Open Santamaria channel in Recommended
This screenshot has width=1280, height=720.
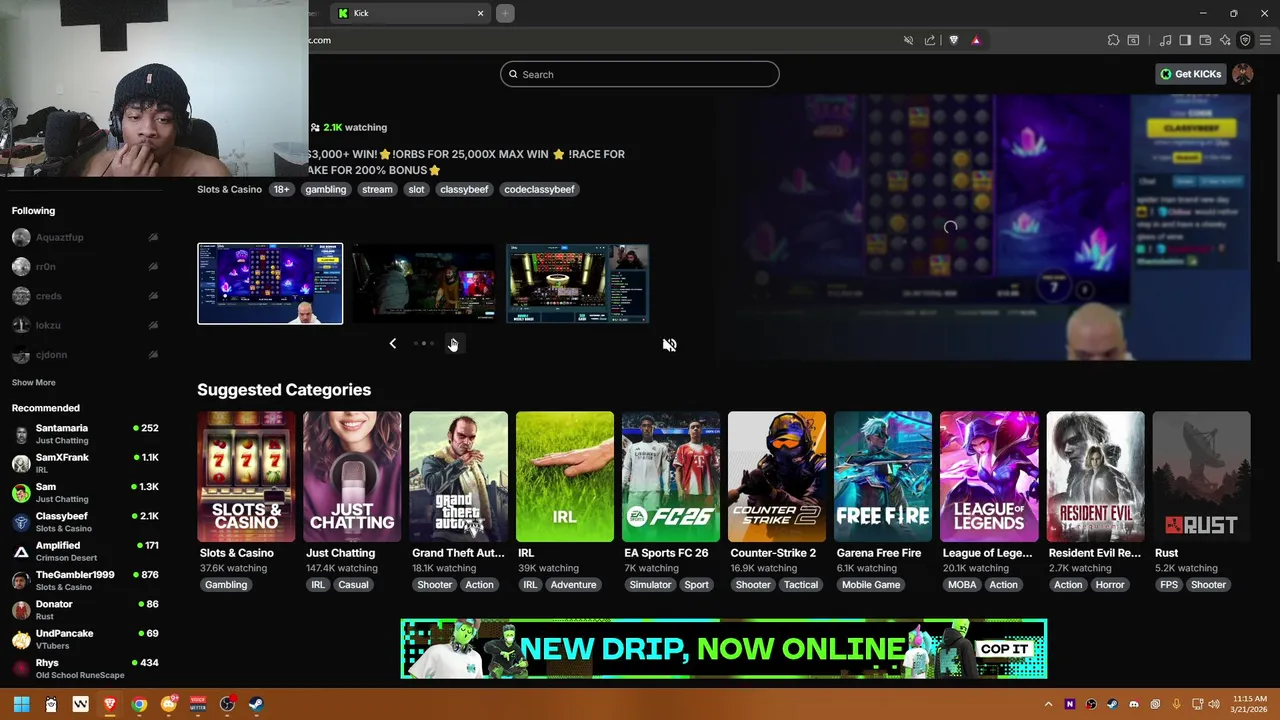(85, 434)
